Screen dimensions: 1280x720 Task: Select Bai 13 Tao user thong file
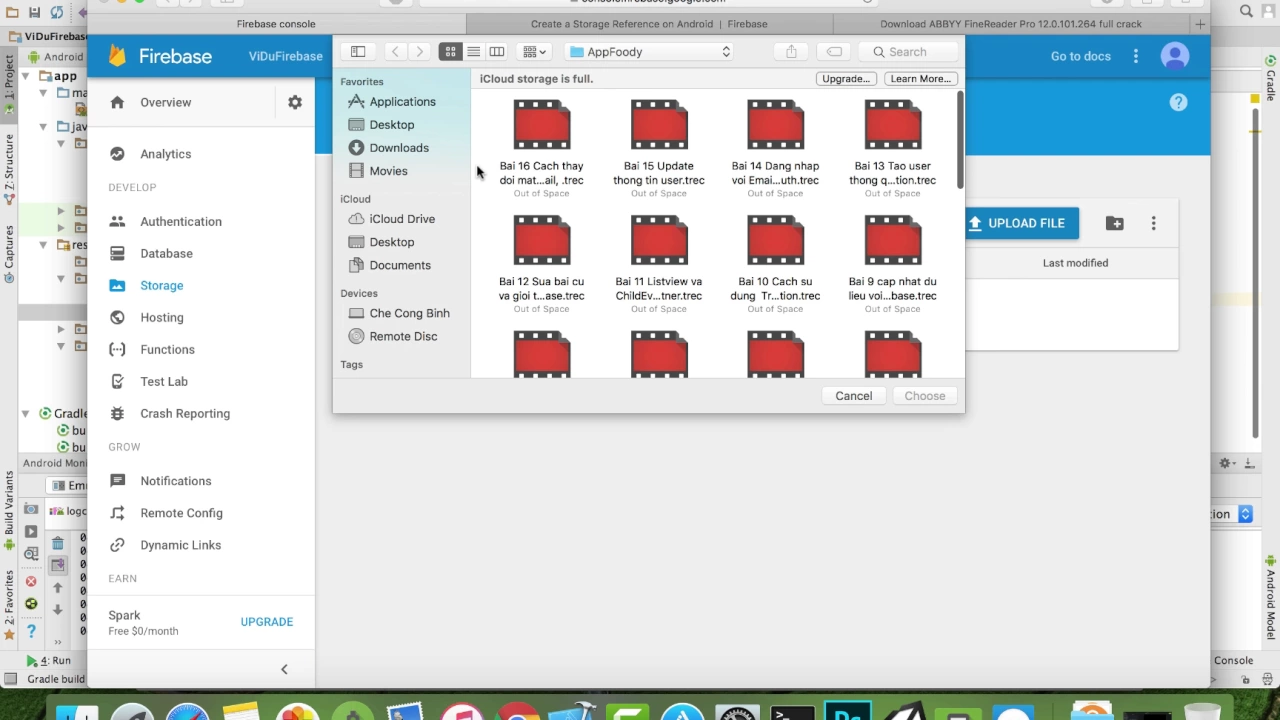click(892, 147)
